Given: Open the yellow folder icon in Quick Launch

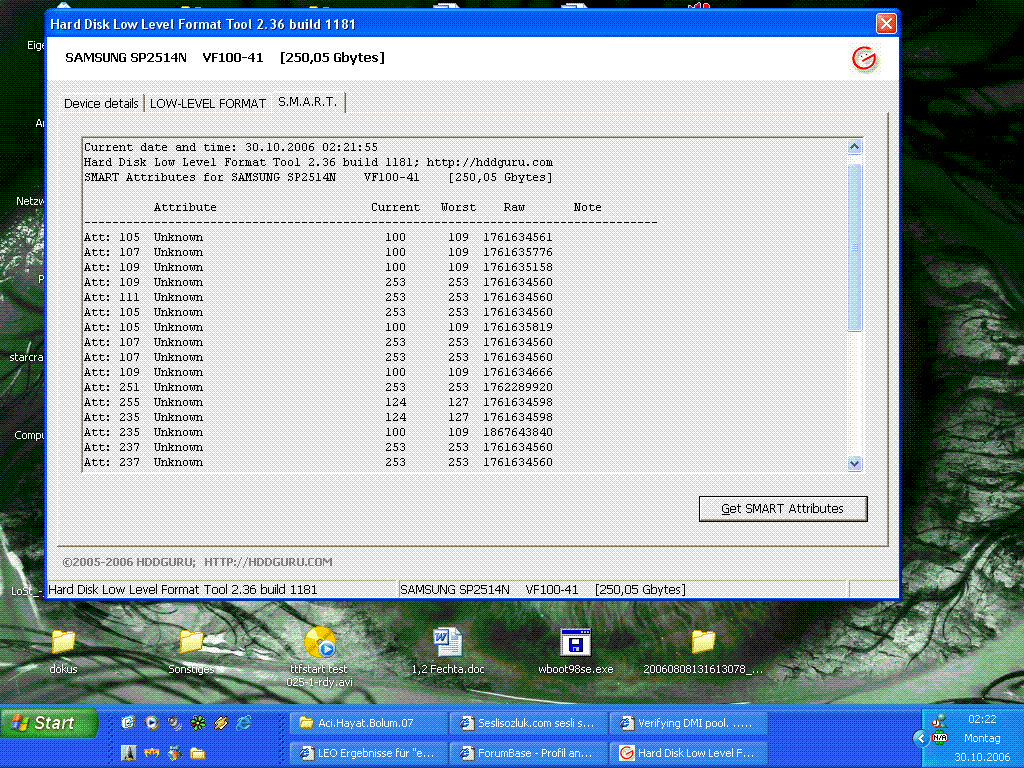Looking at the screenshot, I should [x=197, y=753].
